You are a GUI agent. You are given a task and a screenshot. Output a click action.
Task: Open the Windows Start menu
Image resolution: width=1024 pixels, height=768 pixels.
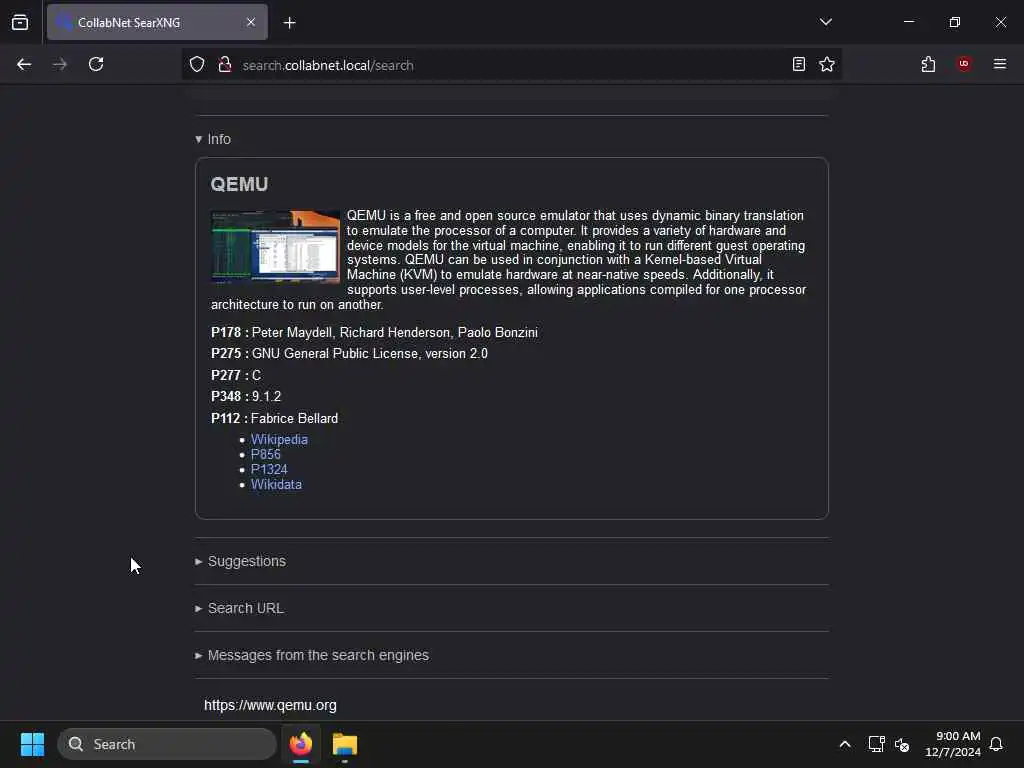pyautogui.click(x=32, y=744)
